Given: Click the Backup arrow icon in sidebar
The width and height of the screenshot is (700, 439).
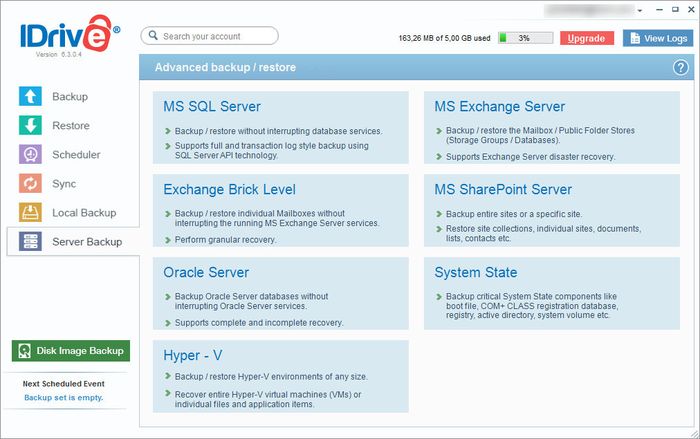Looking at the screenshot, I should pyautogui.click(x=31, y=97).
